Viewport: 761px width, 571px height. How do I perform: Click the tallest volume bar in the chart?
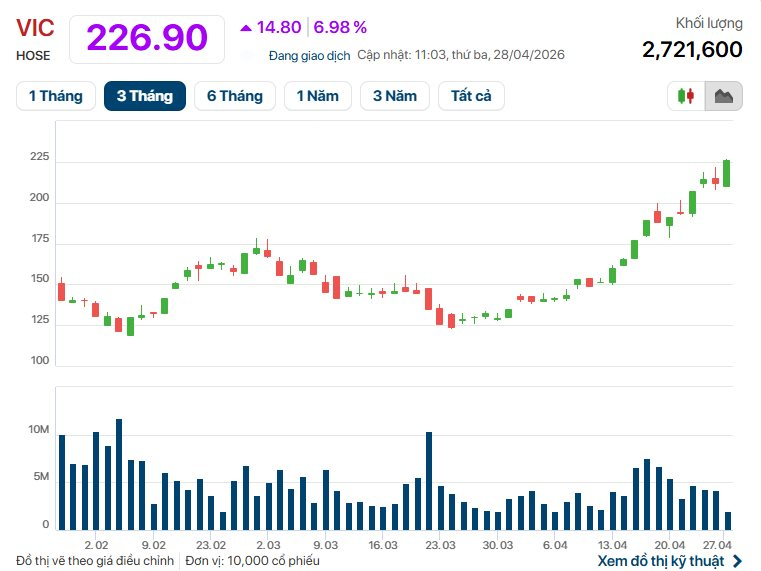coord(119,474)
